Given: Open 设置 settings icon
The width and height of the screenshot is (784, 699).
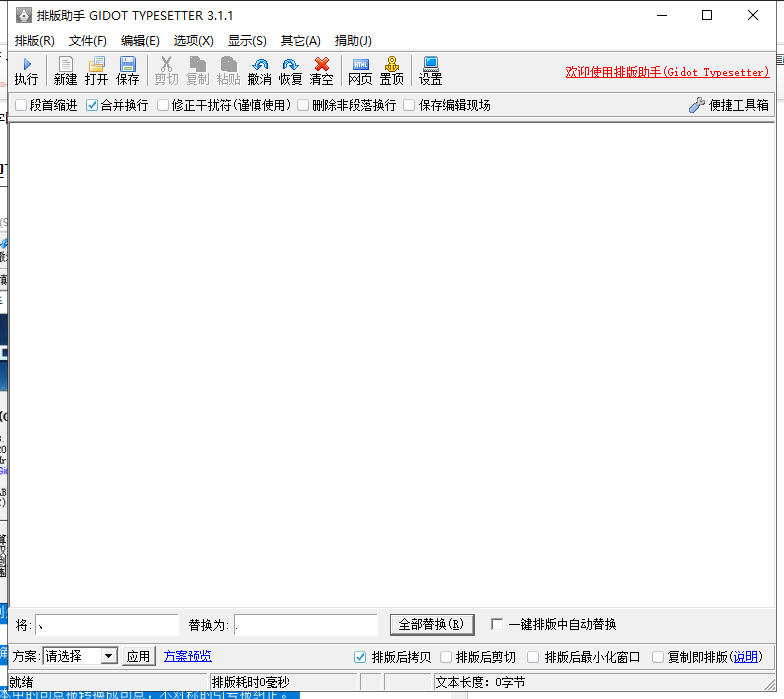Looking at the screenshot, I should point(430,71).
